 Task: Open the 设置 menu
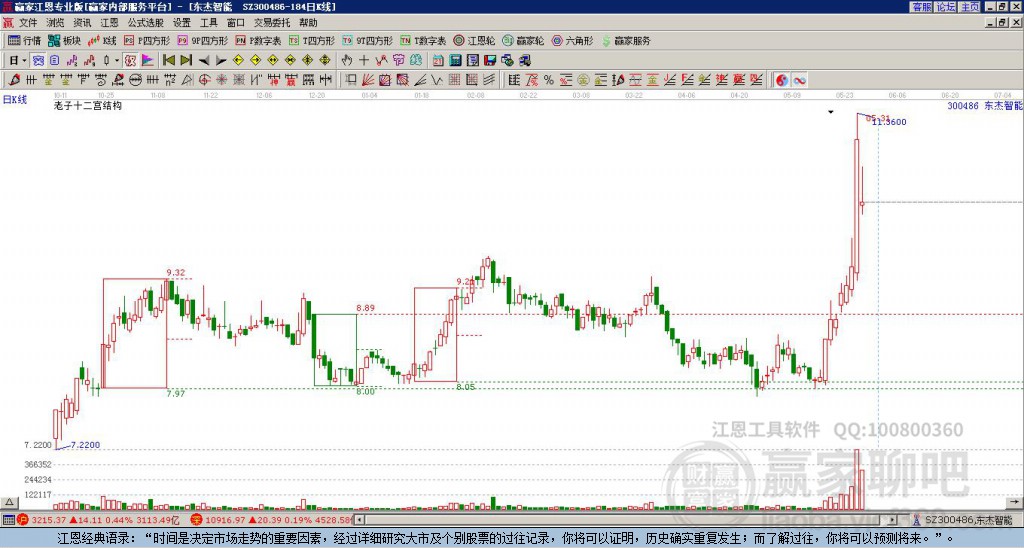(182, 23)
